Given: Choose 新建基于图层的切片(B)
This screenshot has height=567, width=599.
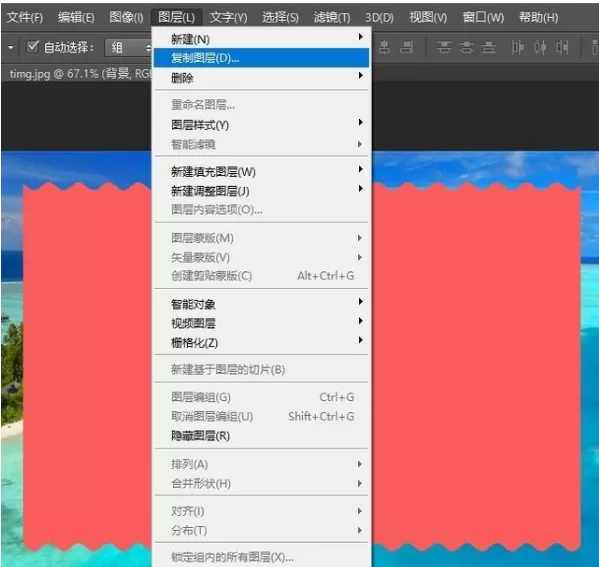Looking at the screenshot, I should [x=261, y=369].
